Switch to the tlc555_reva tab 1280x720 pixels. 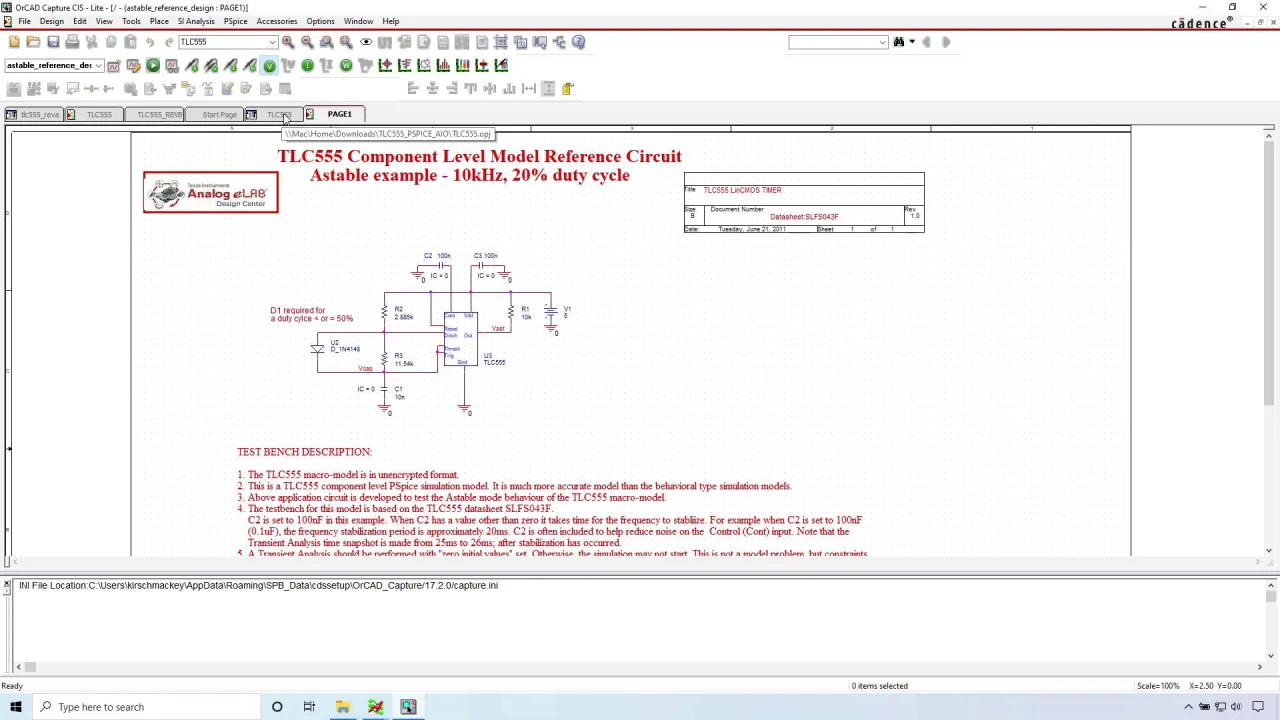(x=34, y=115)
